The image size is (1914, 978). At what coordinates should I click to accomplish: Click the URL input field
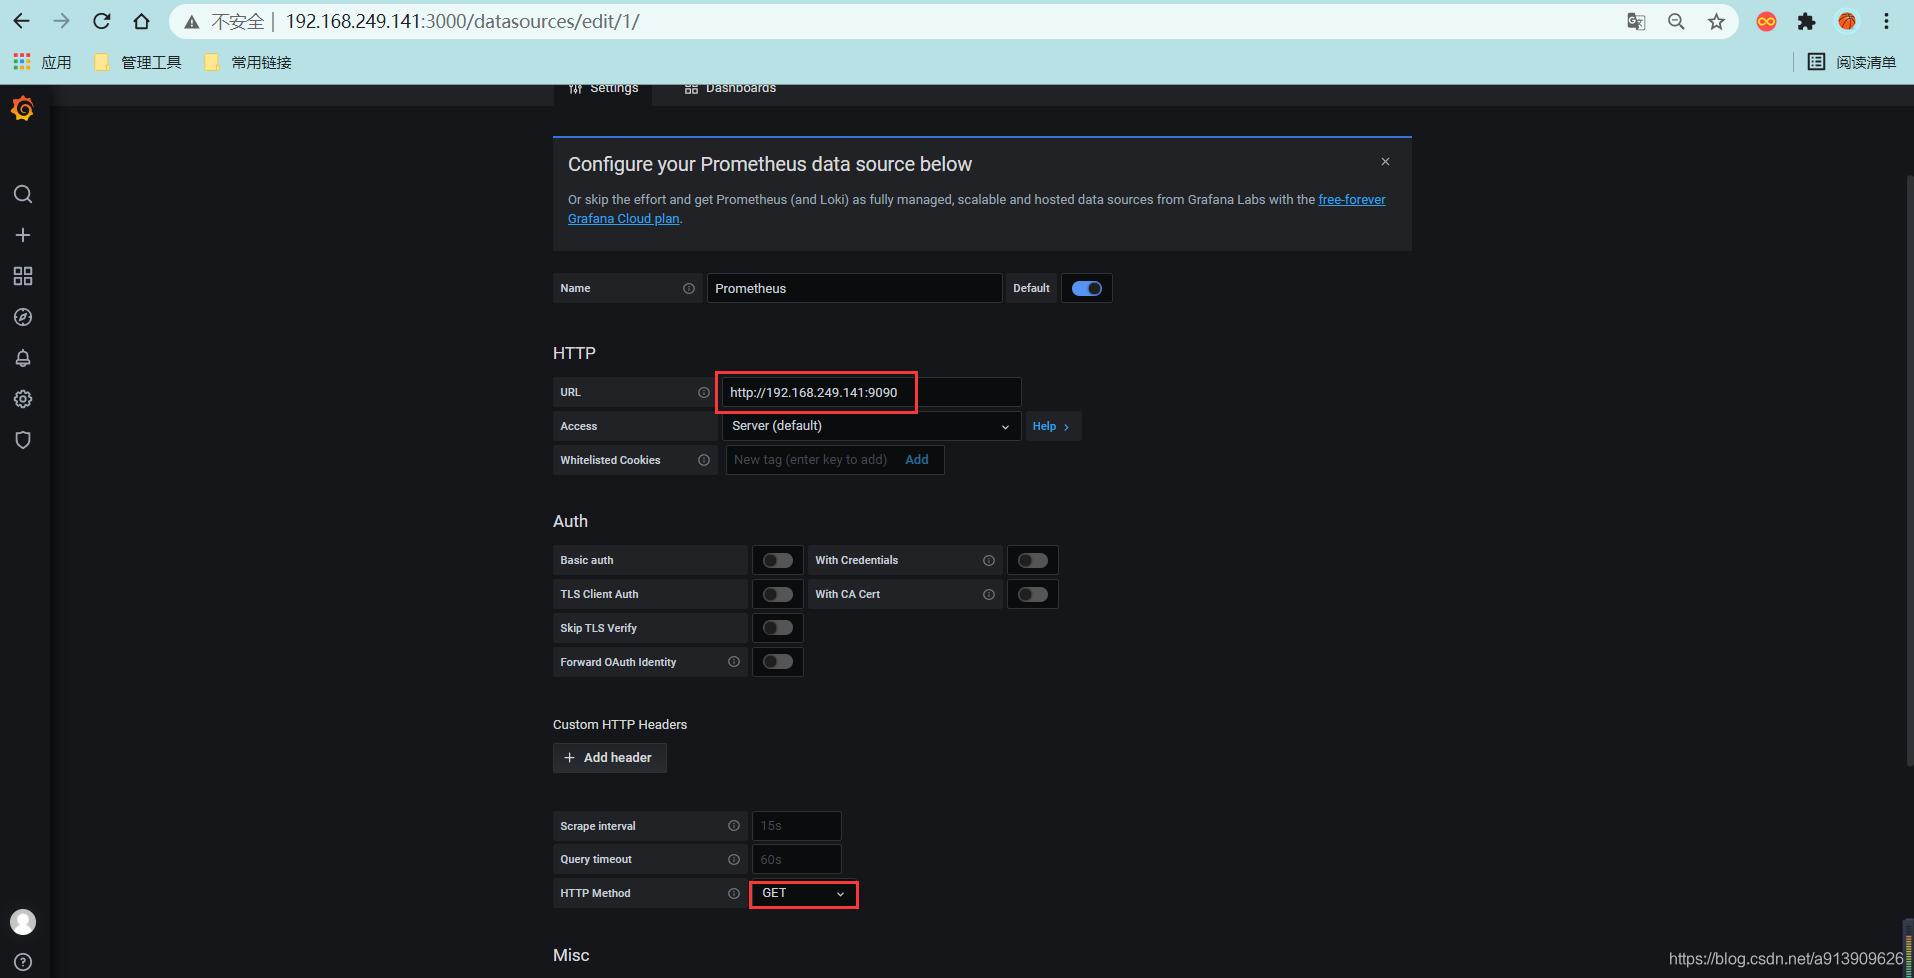[x=872, y=392]
